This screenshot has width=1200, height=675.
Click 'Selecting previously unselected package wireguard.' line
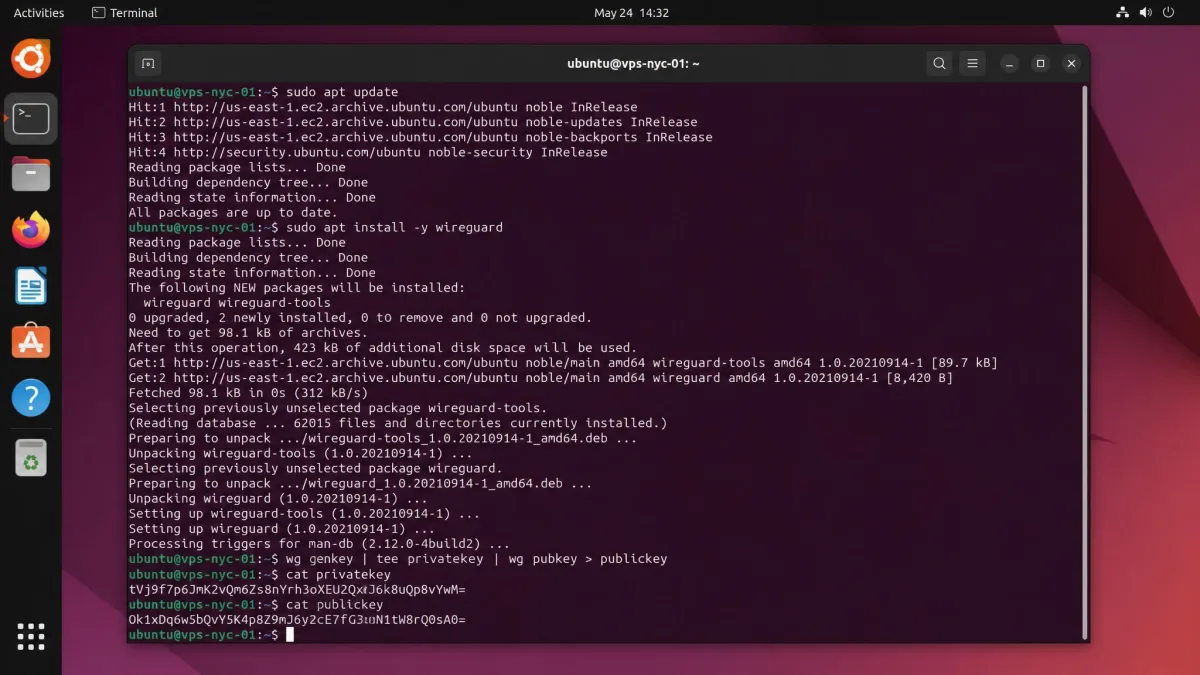coord(315,467)
